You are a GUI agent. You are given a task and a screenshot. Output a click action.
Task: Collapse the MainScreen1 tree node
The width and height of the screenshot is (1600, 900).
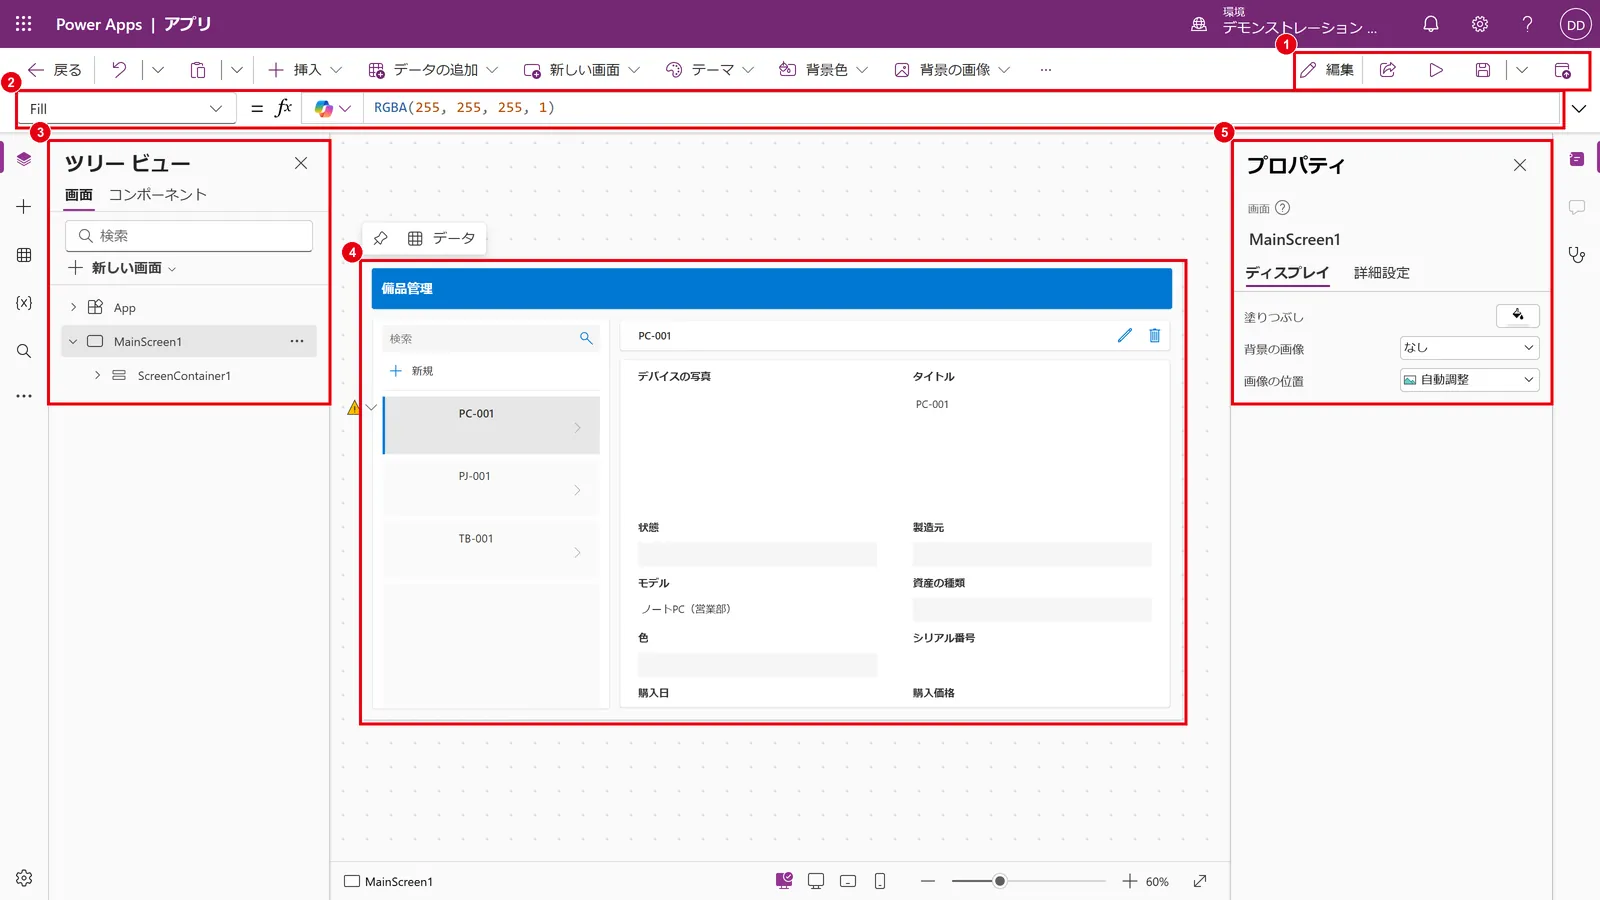pyautogui.click(x=73, y=342)
